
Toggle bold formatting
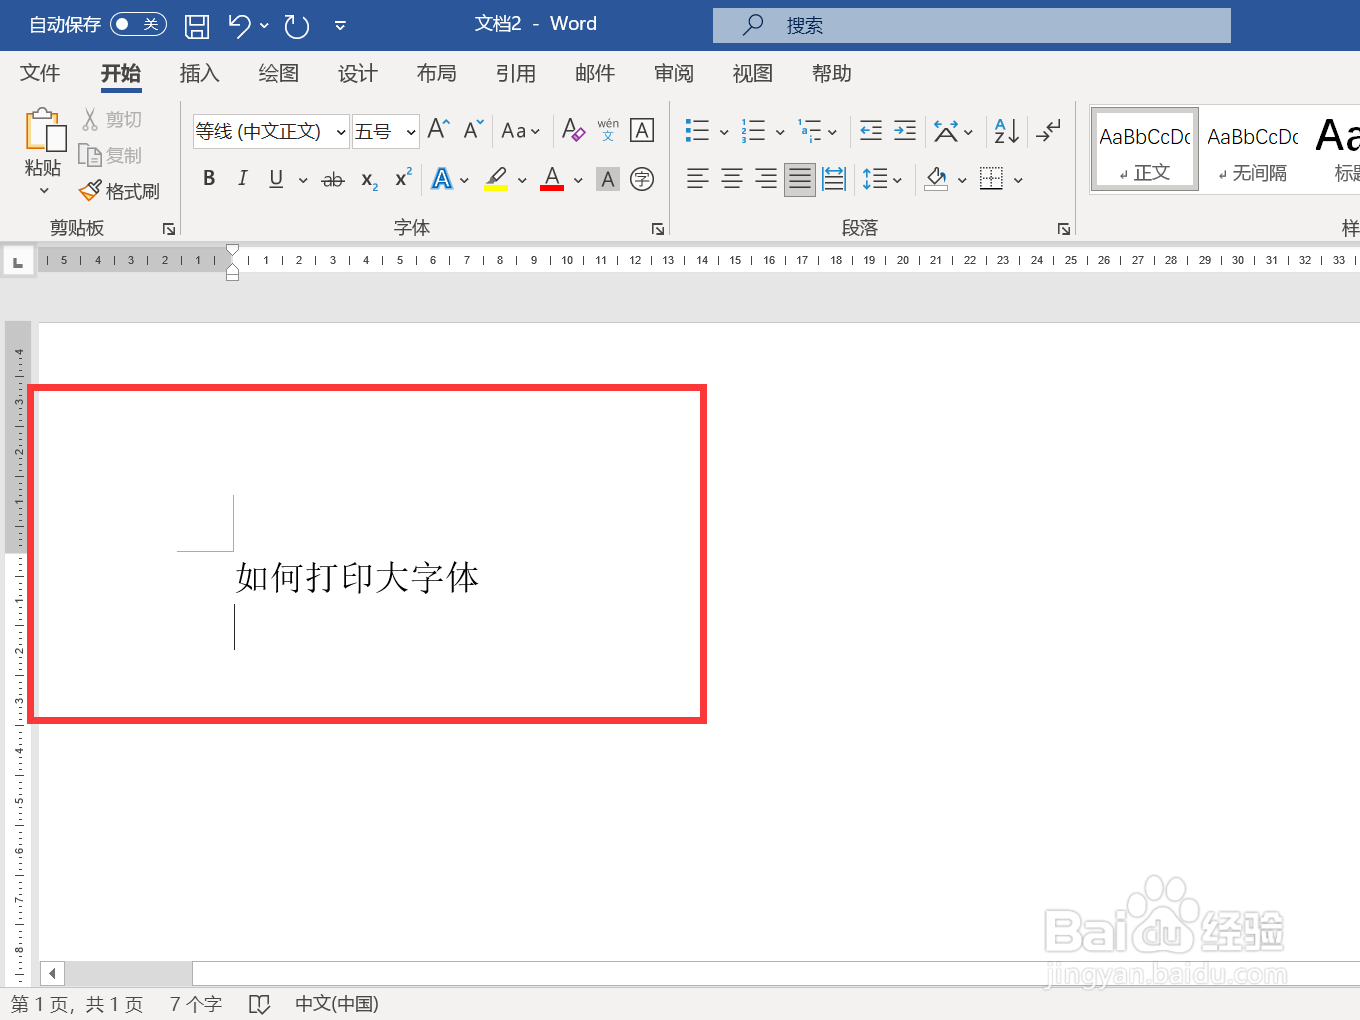point(209,178)
